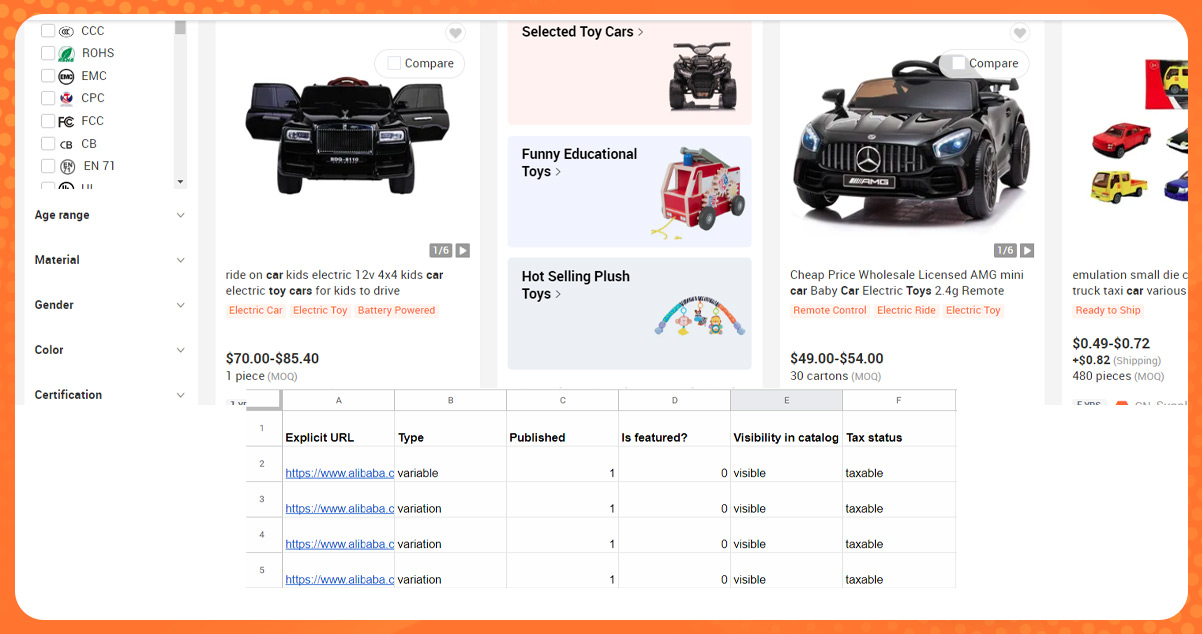Click the black Rolls Royce car image
The width and height of the screenshot is (1202, 634).
[x=347, y=135]
